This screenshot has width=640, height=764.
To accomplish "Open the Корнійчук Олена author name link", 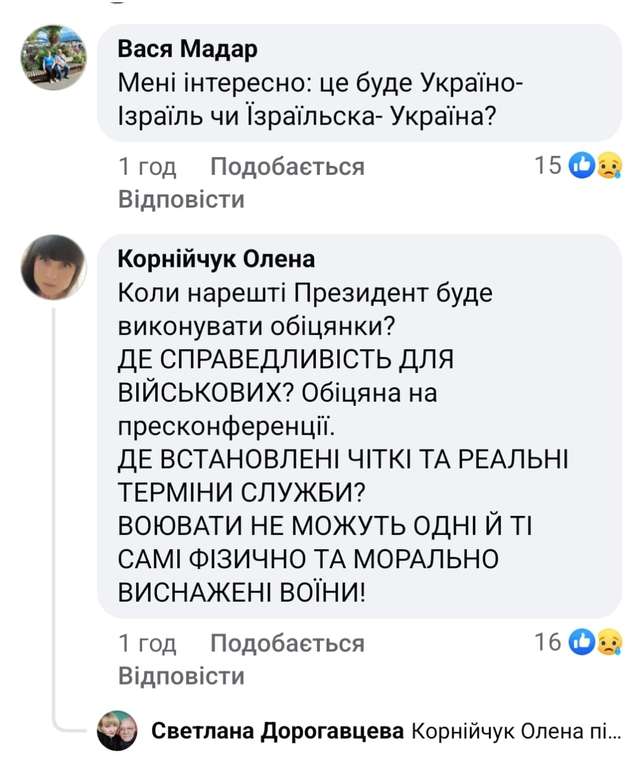I will click(x=217, y=259).
